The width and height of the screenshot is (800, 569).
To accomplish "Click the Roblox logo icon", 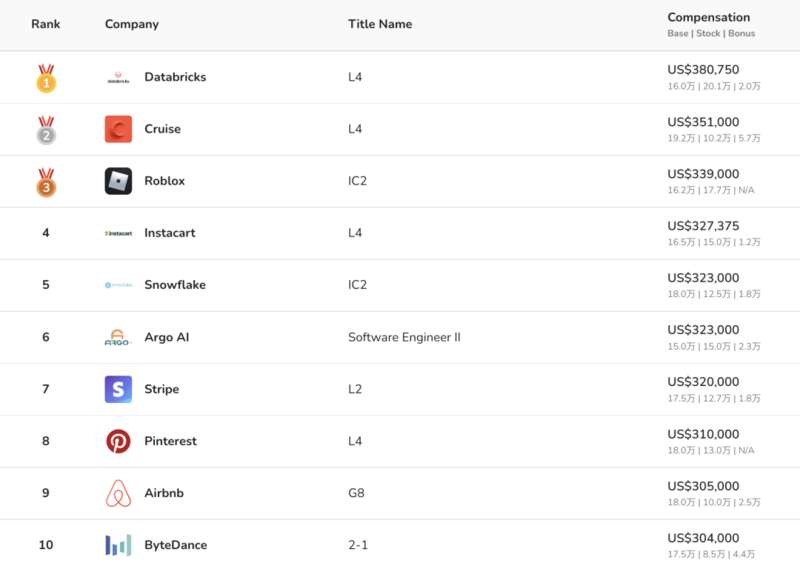I will point(118,181).
